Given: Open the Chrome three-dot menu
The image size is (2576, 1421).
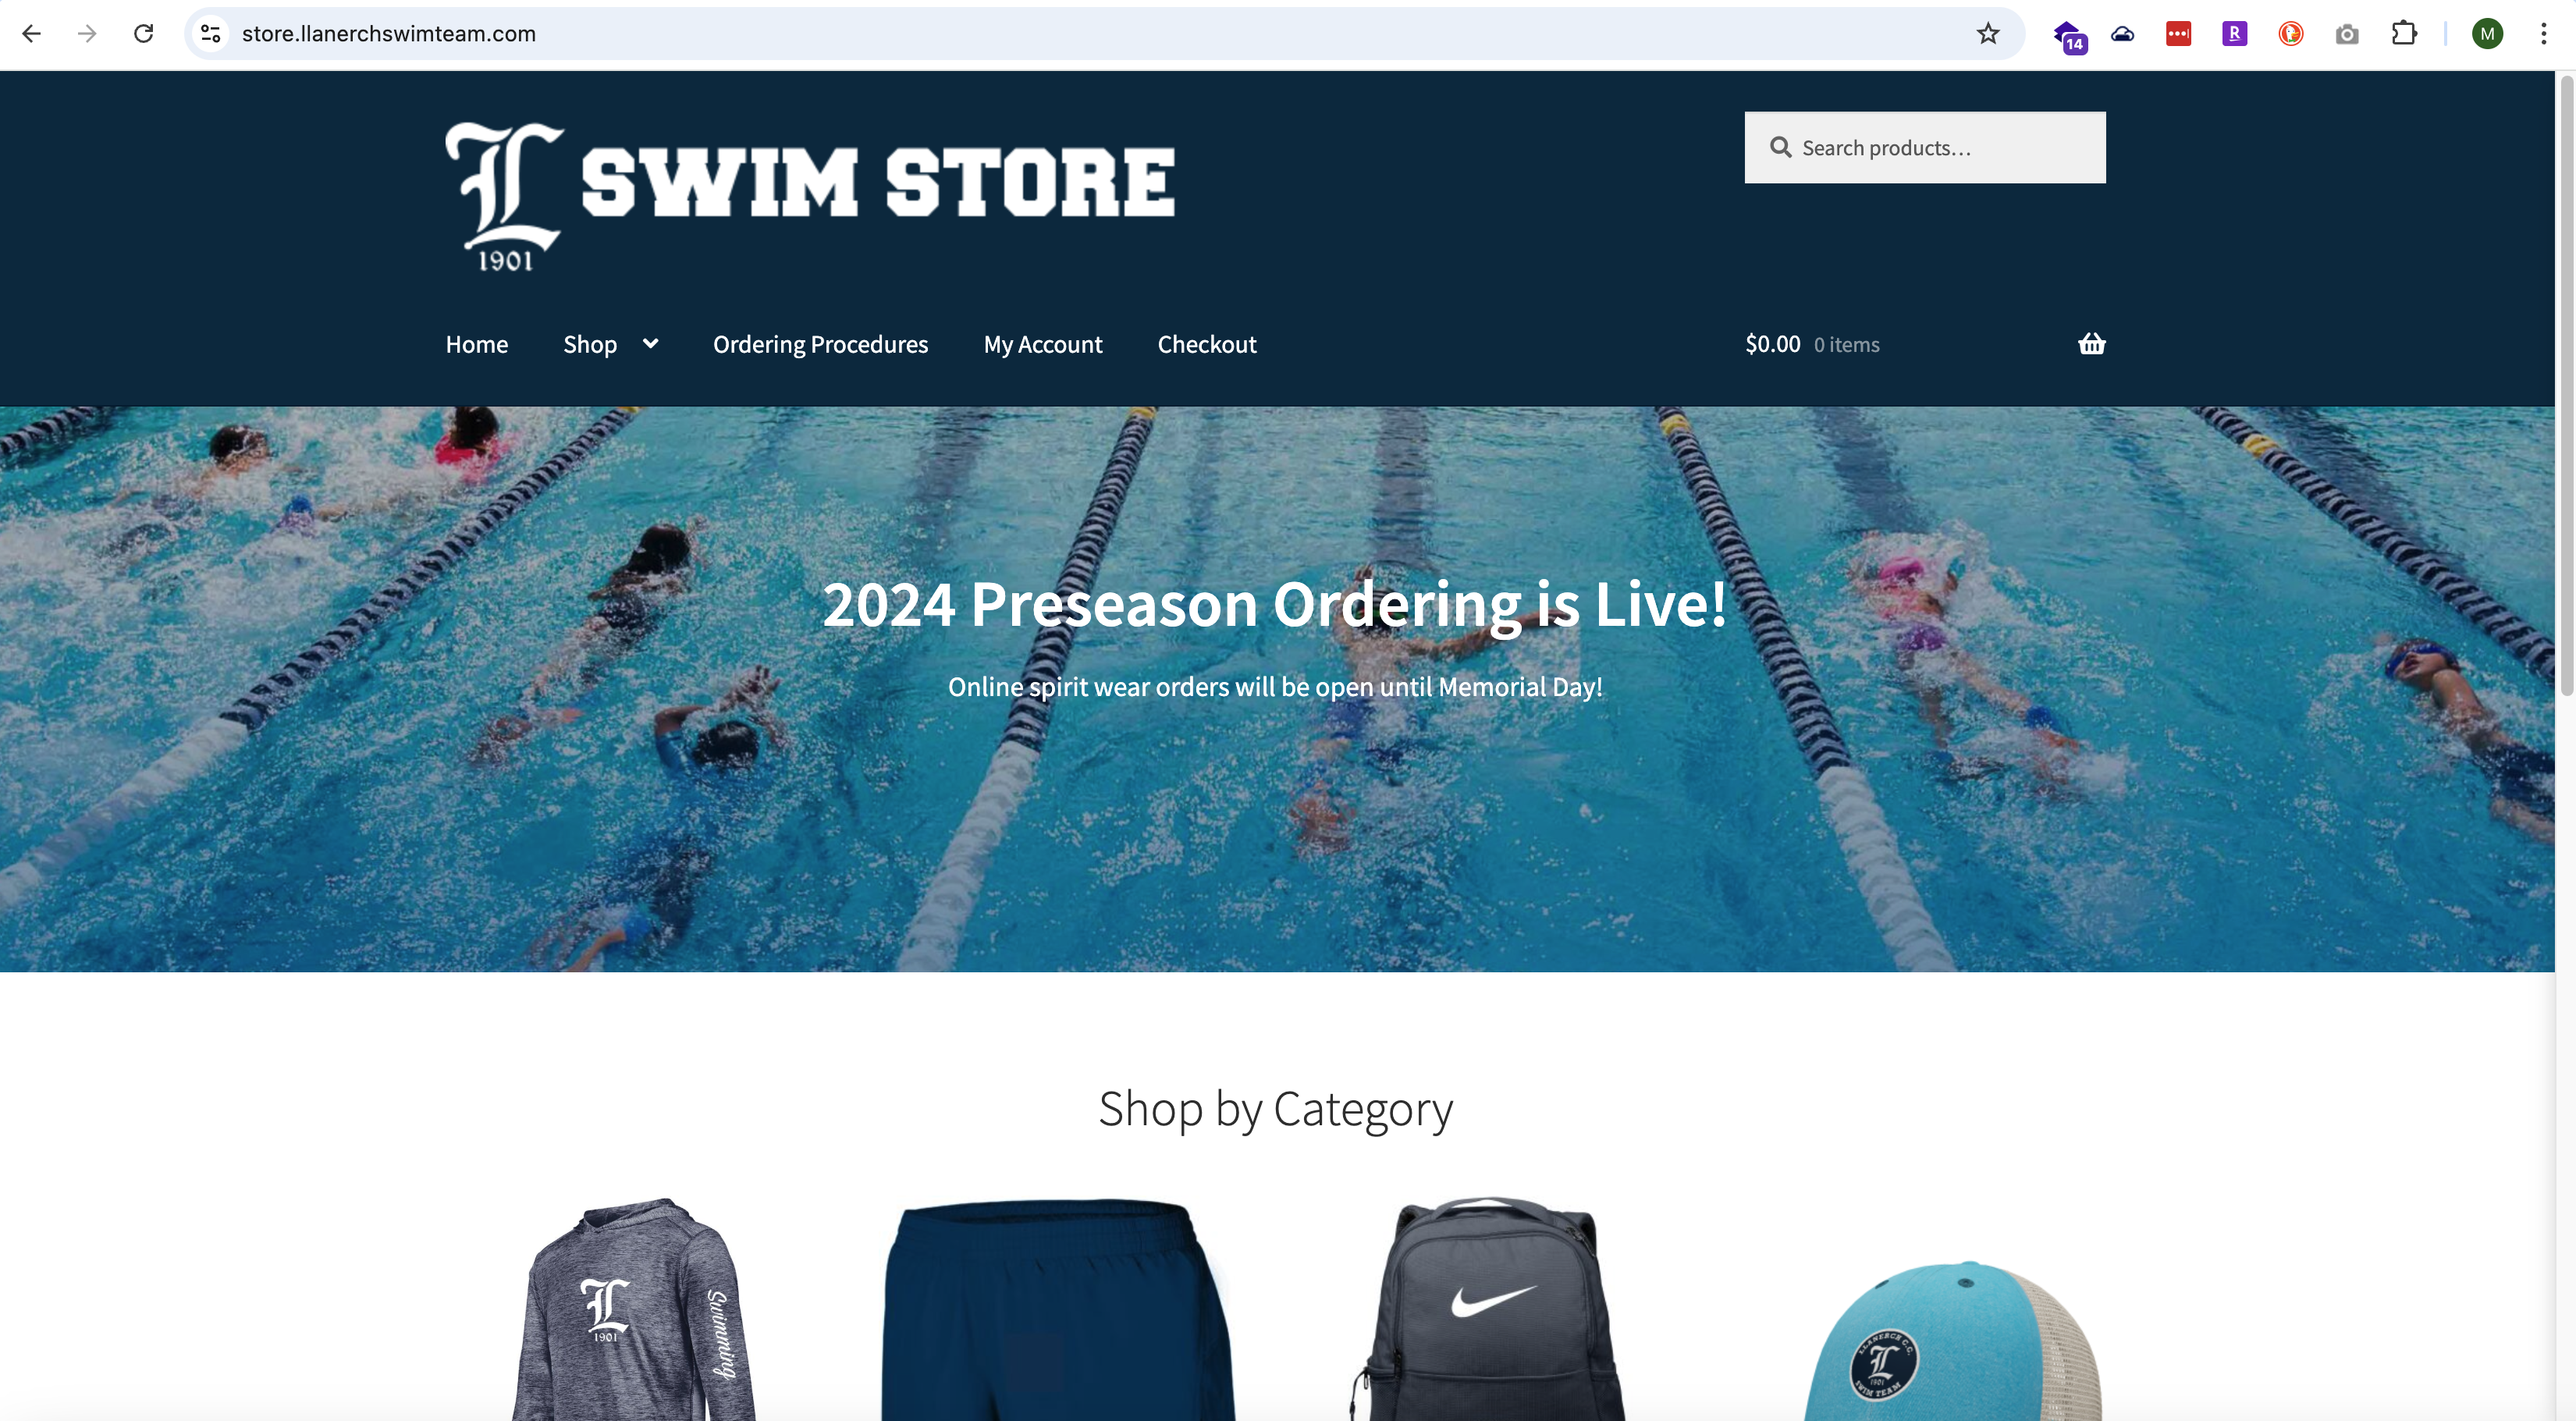Looking at the screenshot, I should pyautogui.click(x=2543, y=34).
